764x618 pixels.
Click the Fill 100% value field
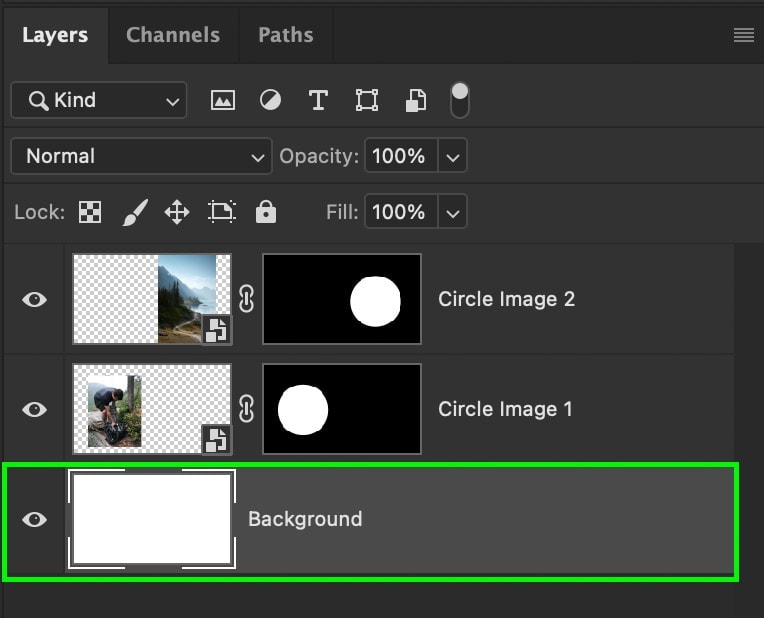(x=401, y=212)
